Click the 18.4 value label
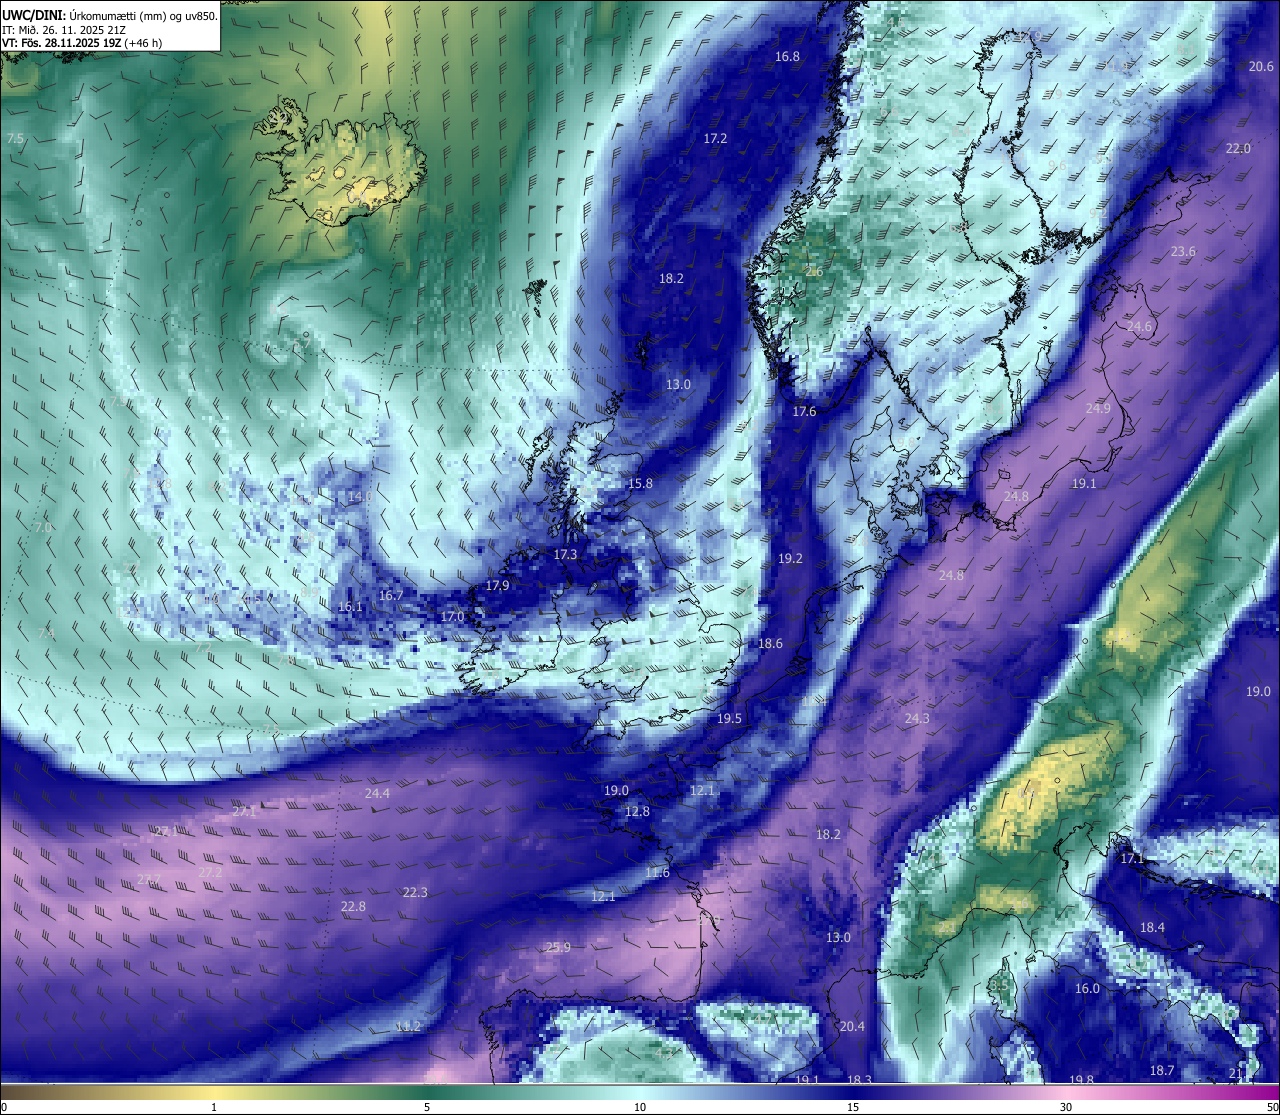This screenshot has height=1115, width=1280. (1153, 928)
